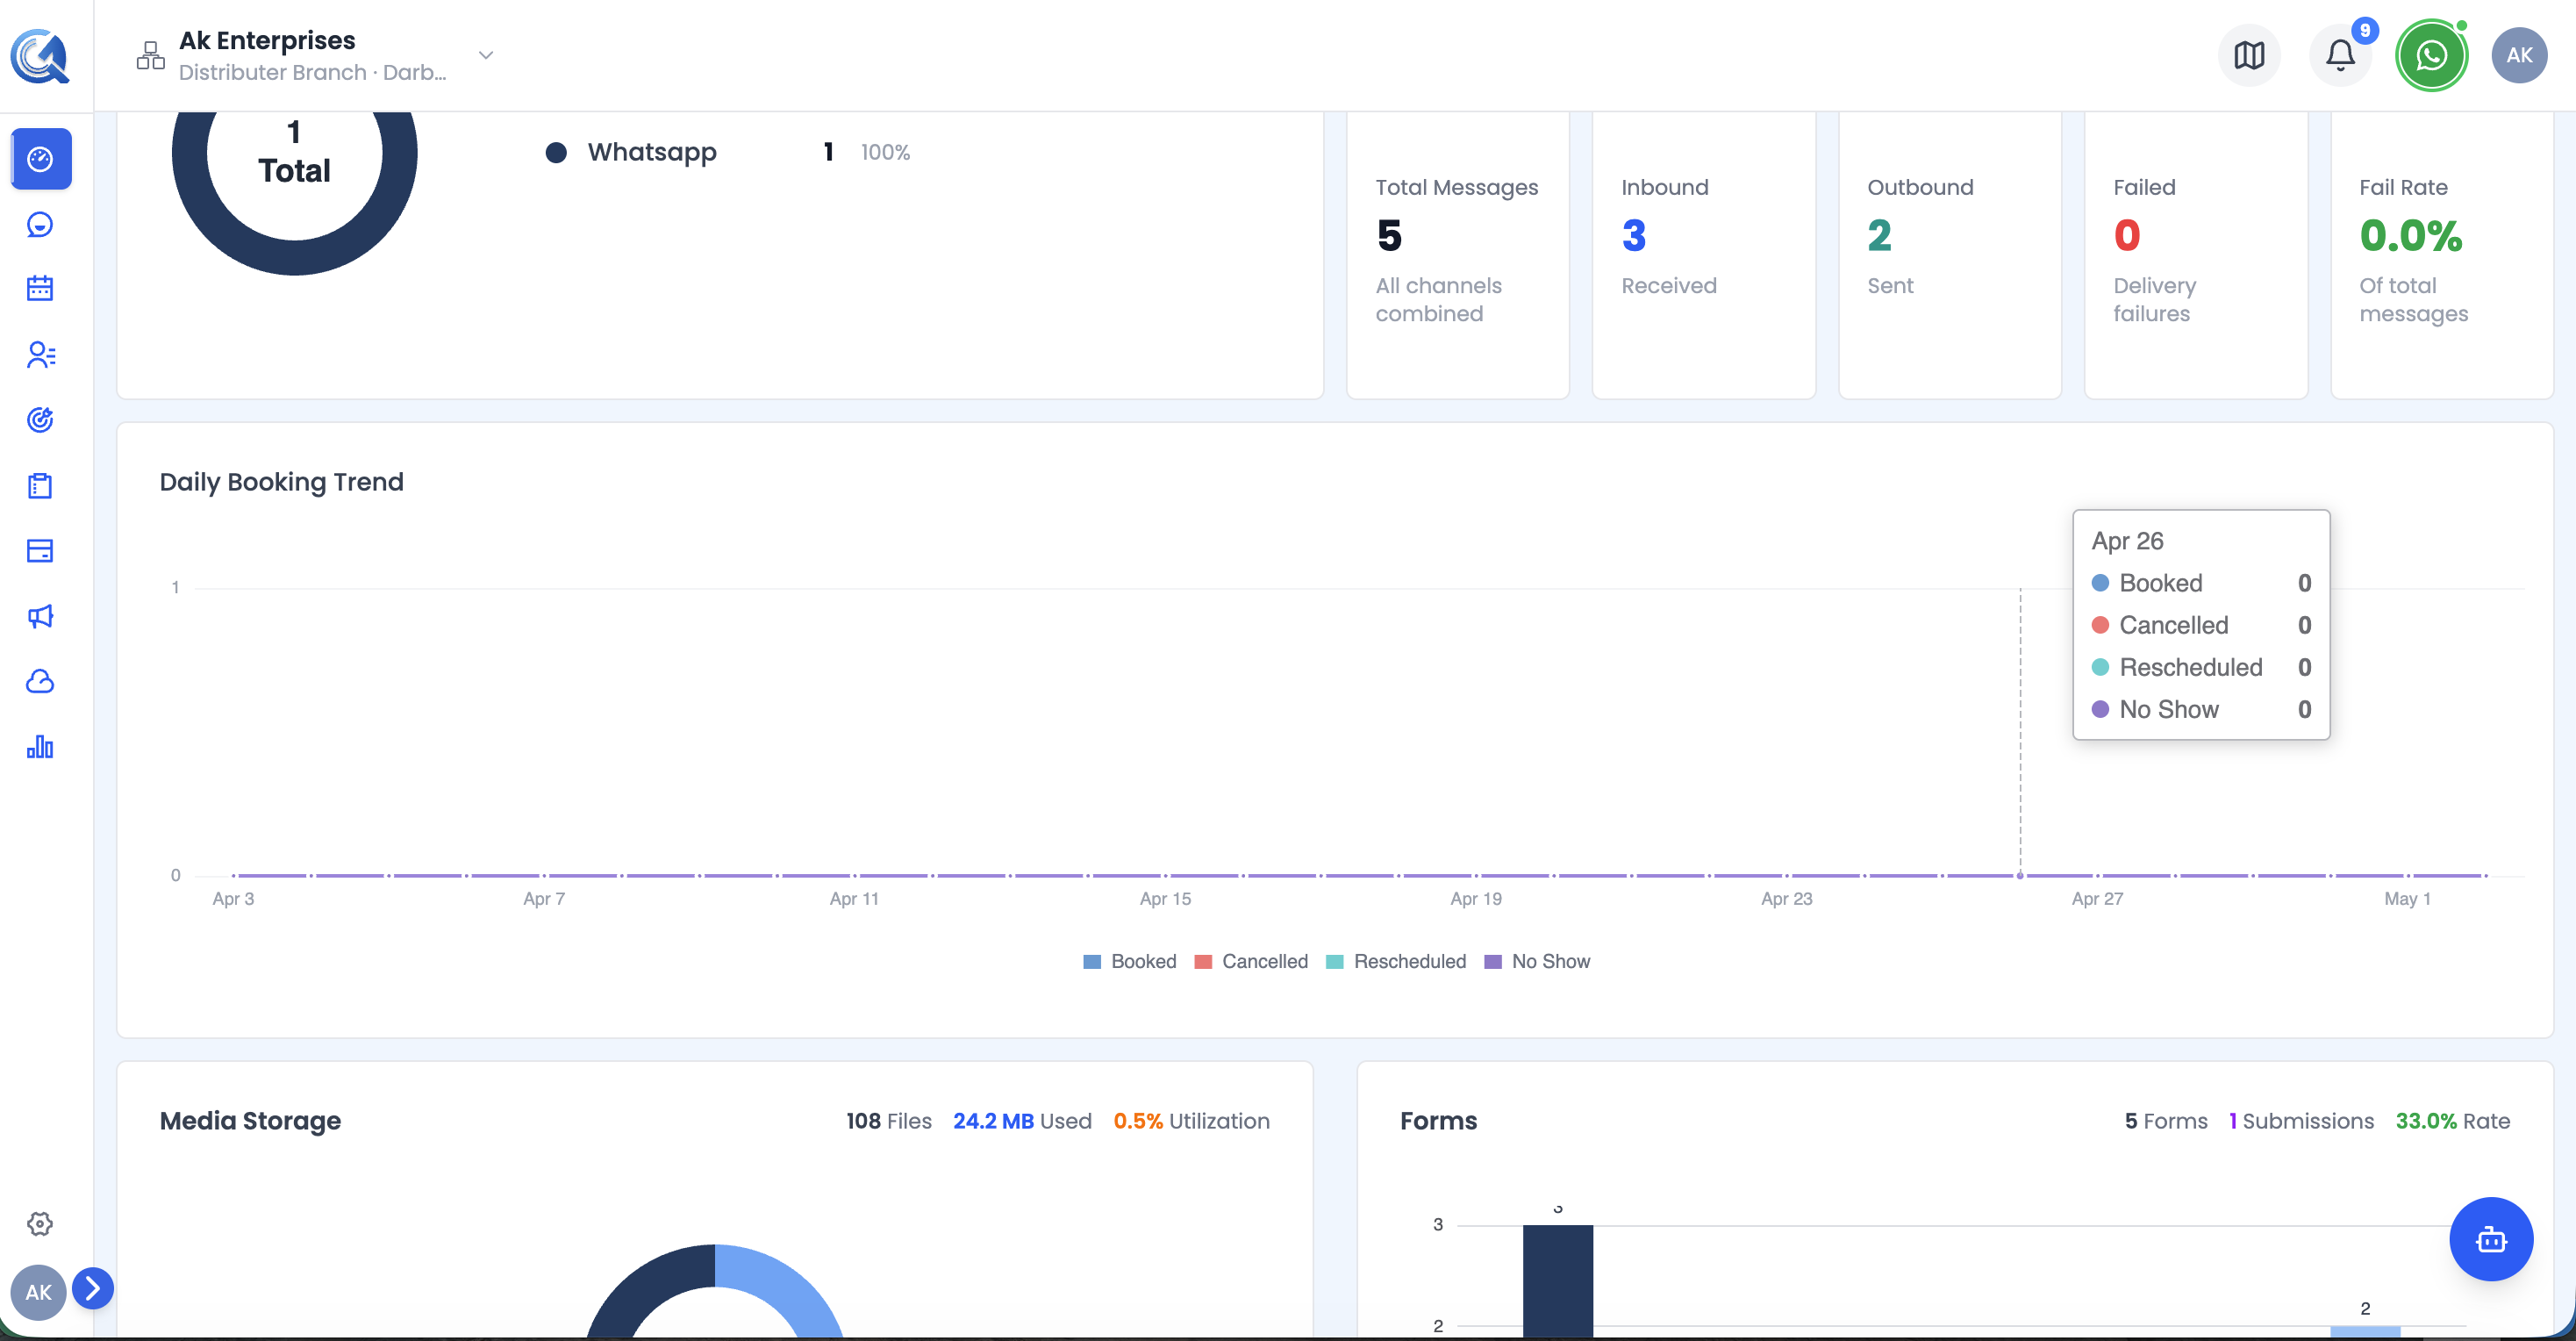Click the app logo in top-left corner
This screenshot has height=1341, width=2576.
[40, 55]
